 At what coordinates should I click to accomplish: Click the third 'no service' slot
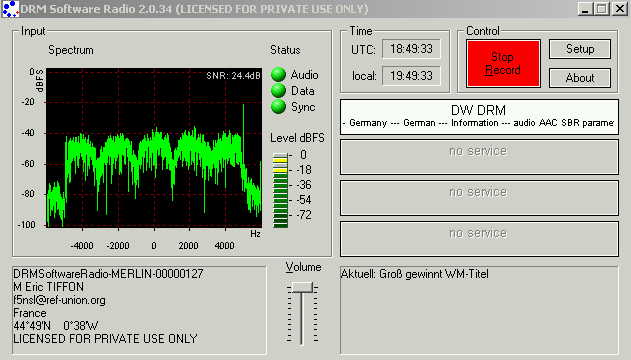479,198
